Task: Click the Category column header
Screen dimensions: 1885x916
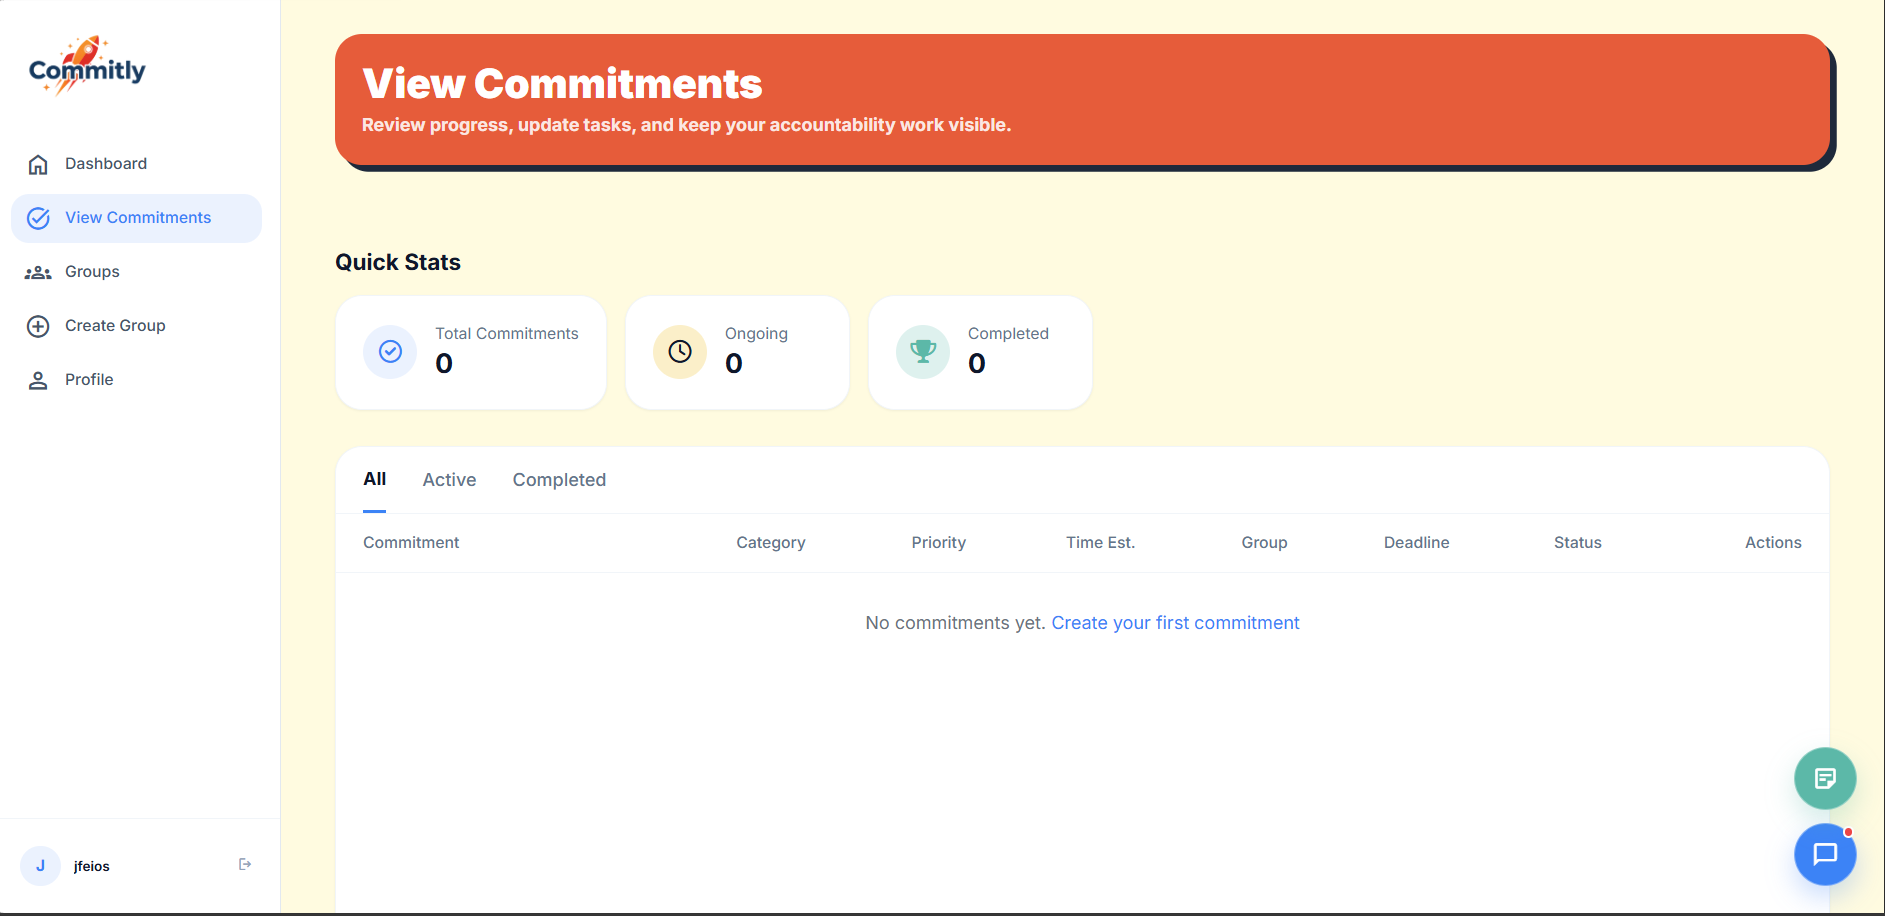Action: (x=770, y=543)
